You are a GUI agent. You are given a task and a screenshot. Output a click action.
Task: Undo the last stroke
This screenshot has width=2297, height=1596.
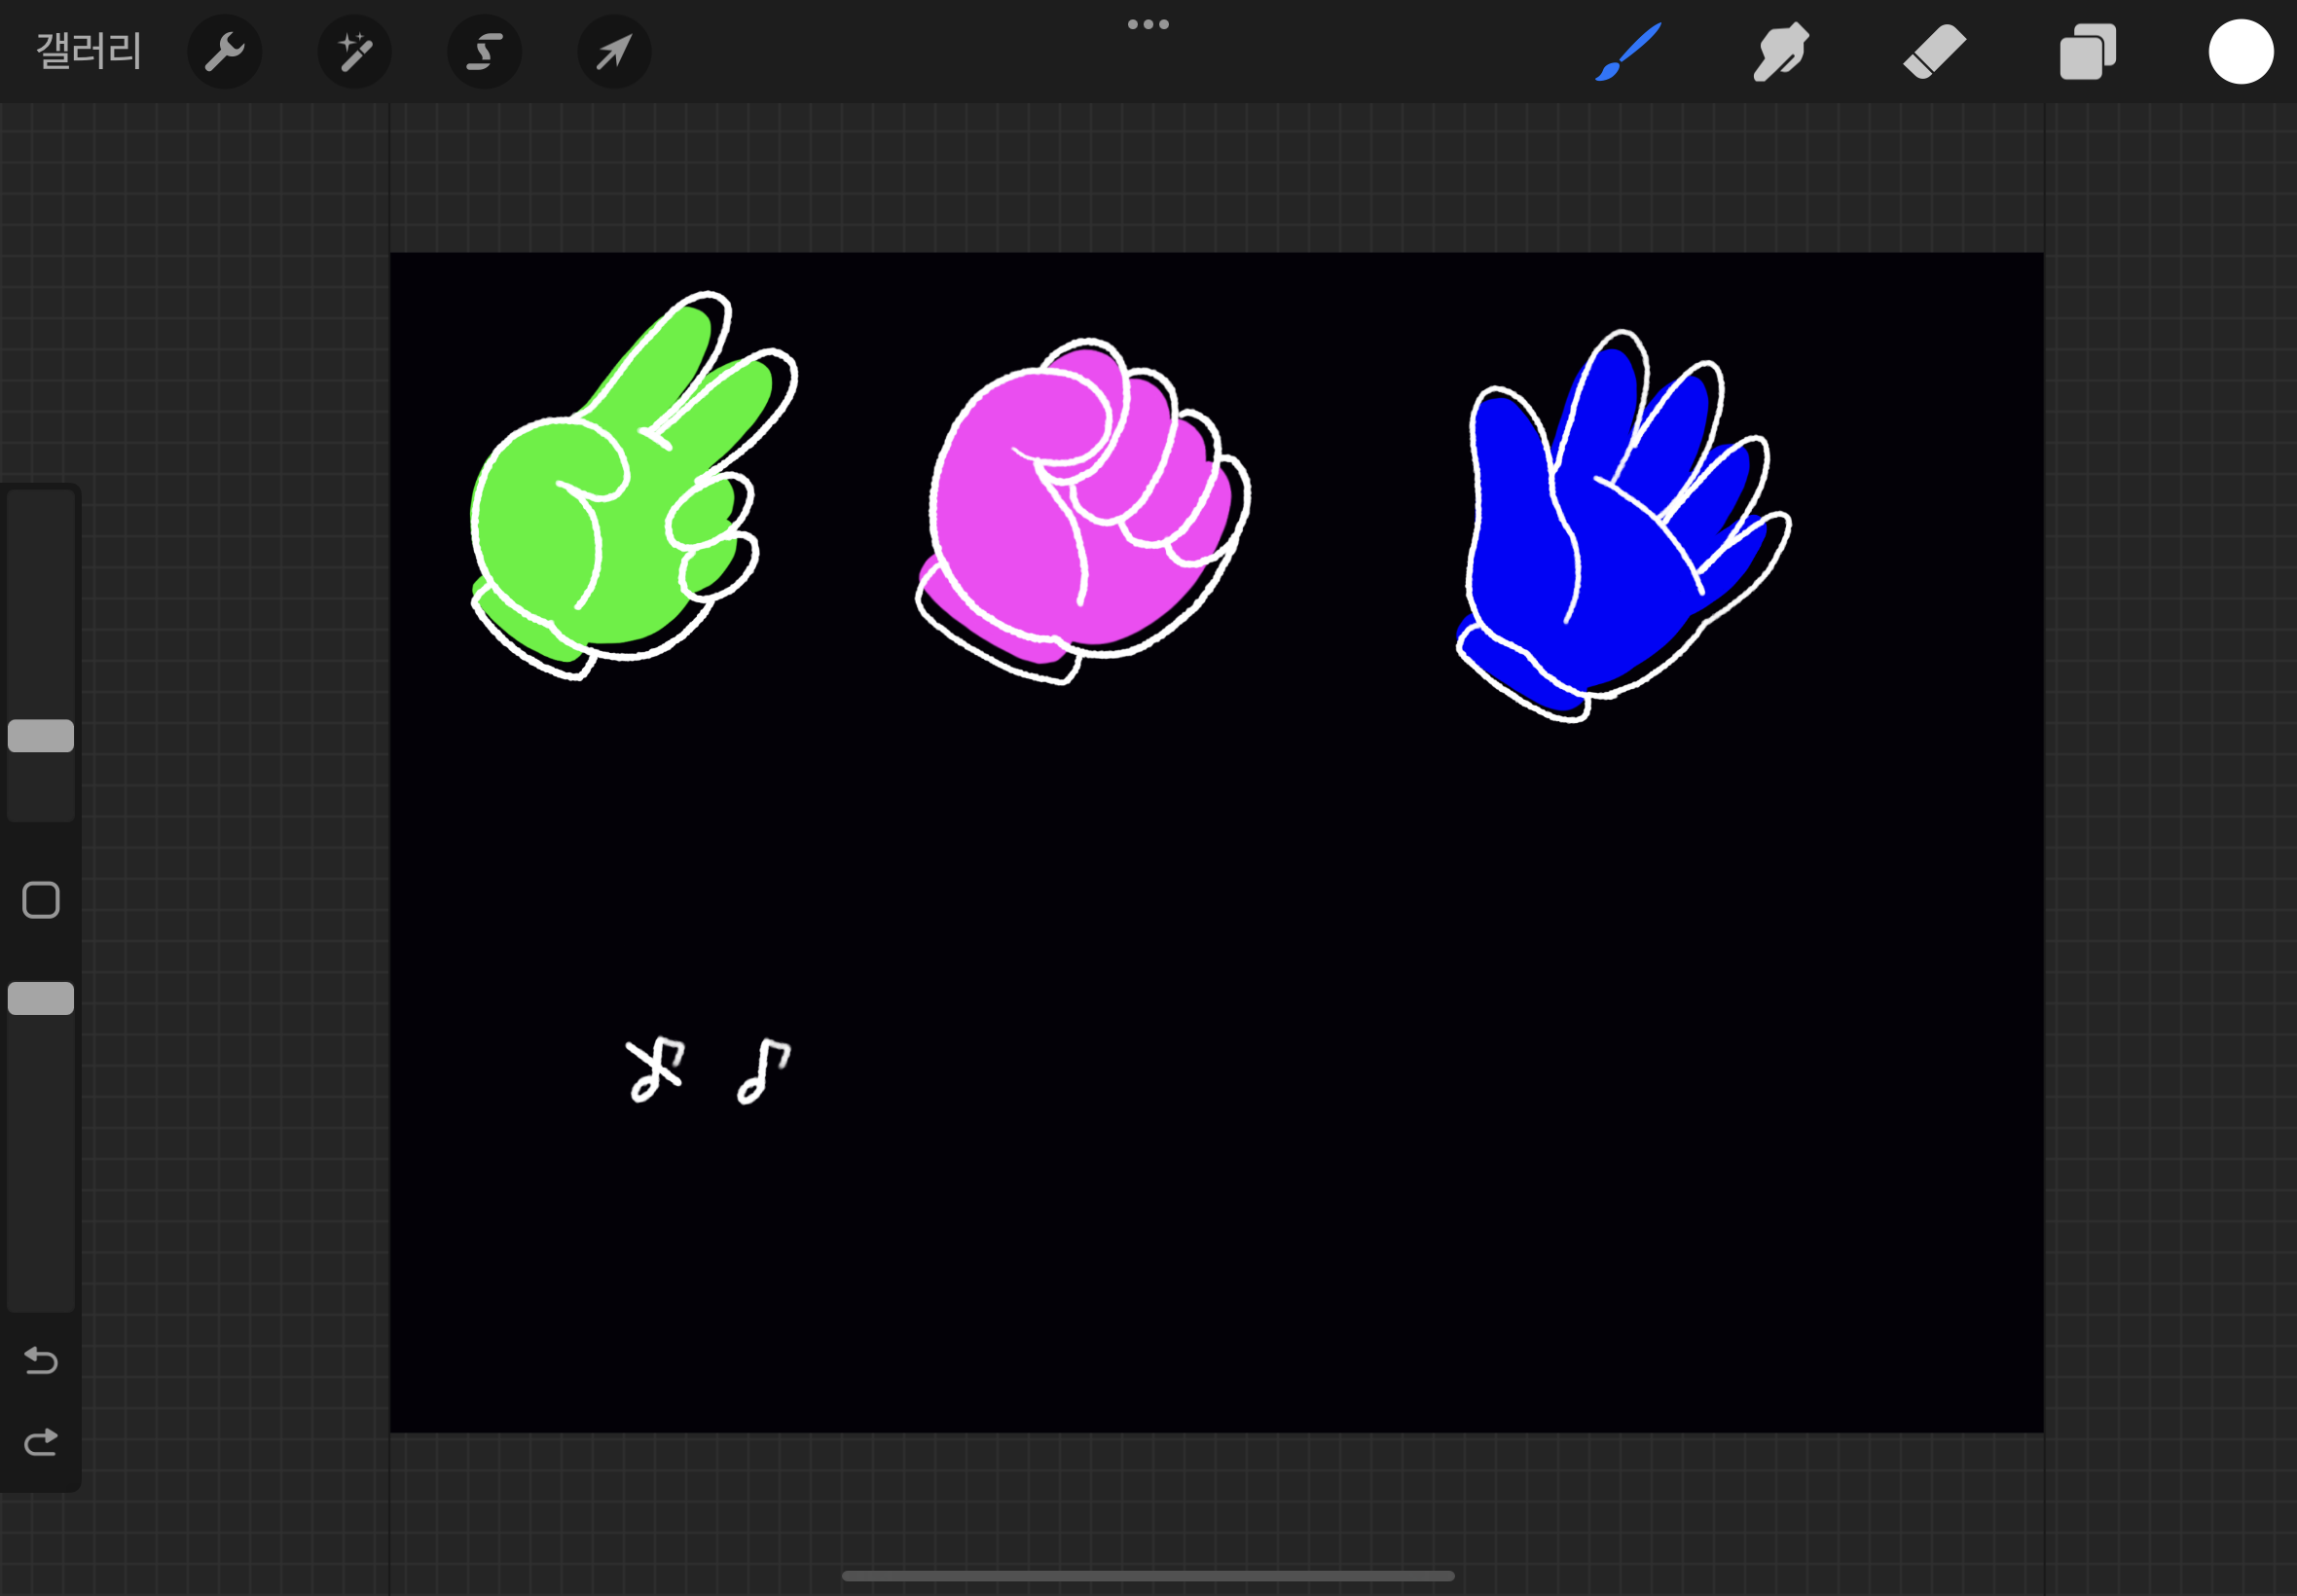41,1360
